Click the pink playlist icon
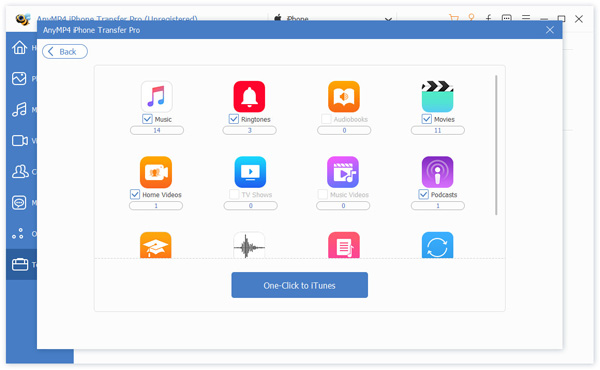Viewport: 600px width, 370px height. click(x=344, y=245)
